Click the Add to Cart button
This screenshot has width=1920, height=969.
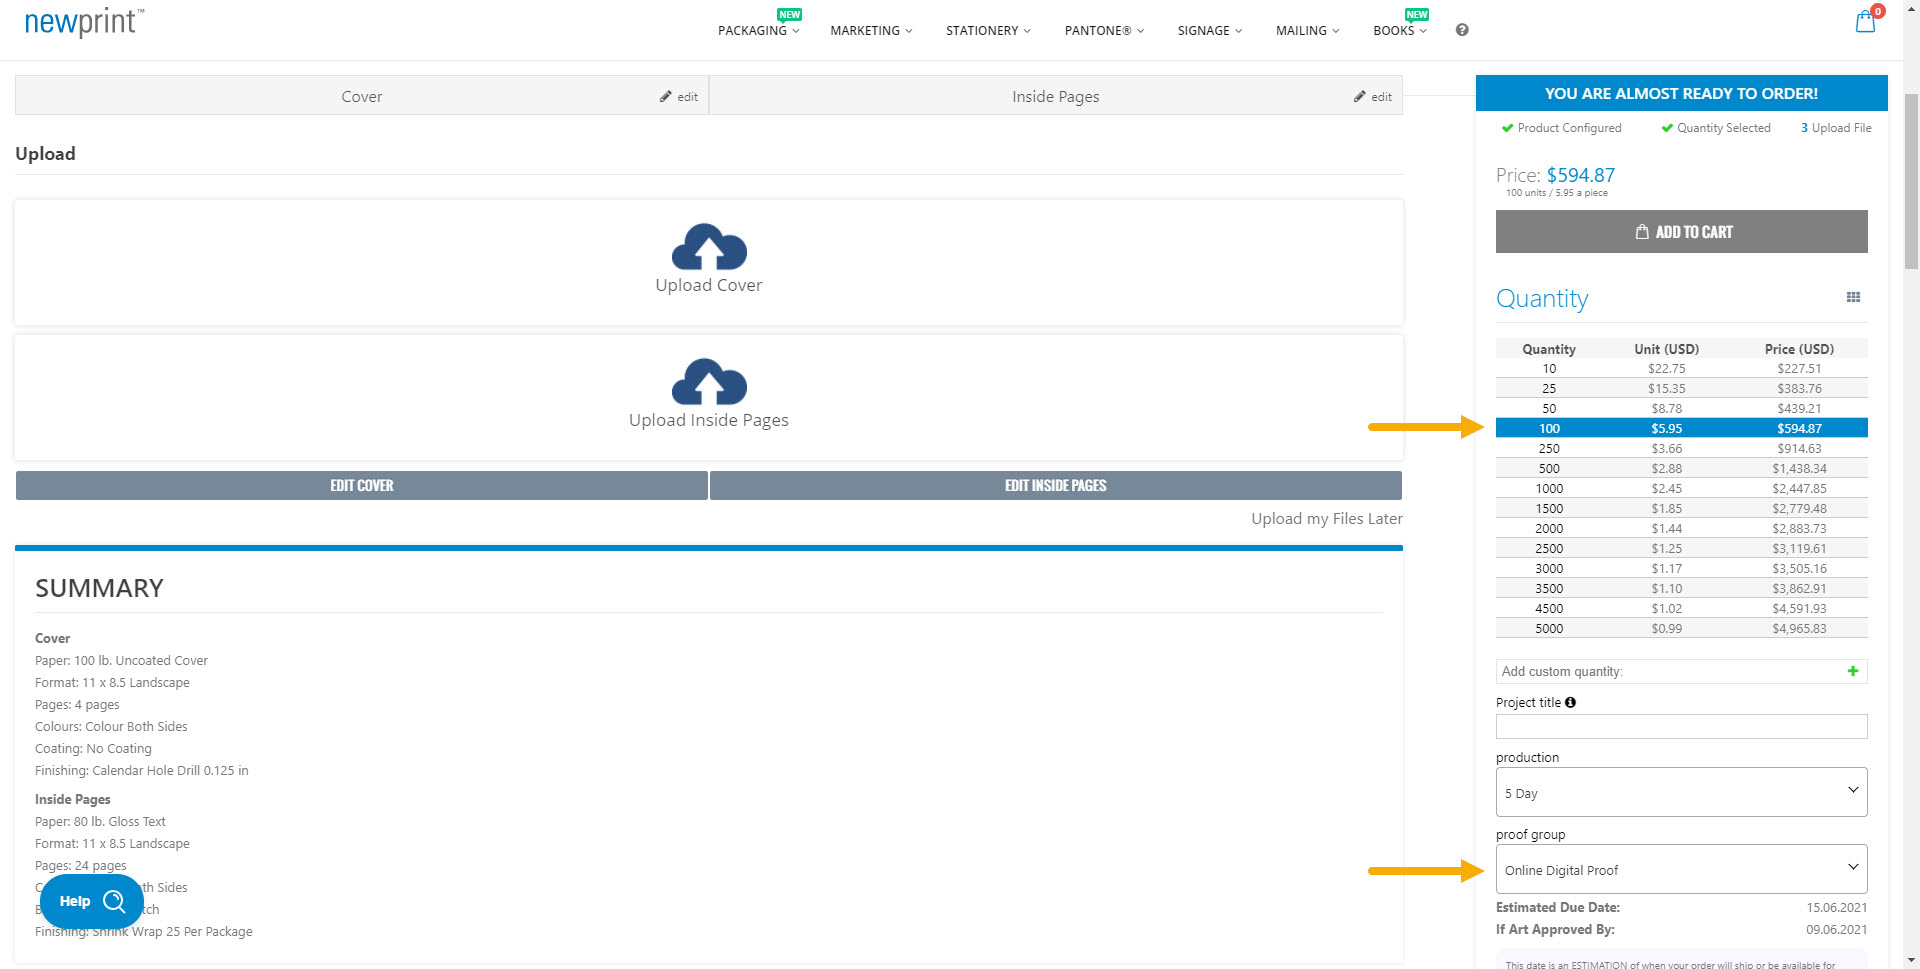[x=1681, y=231]
